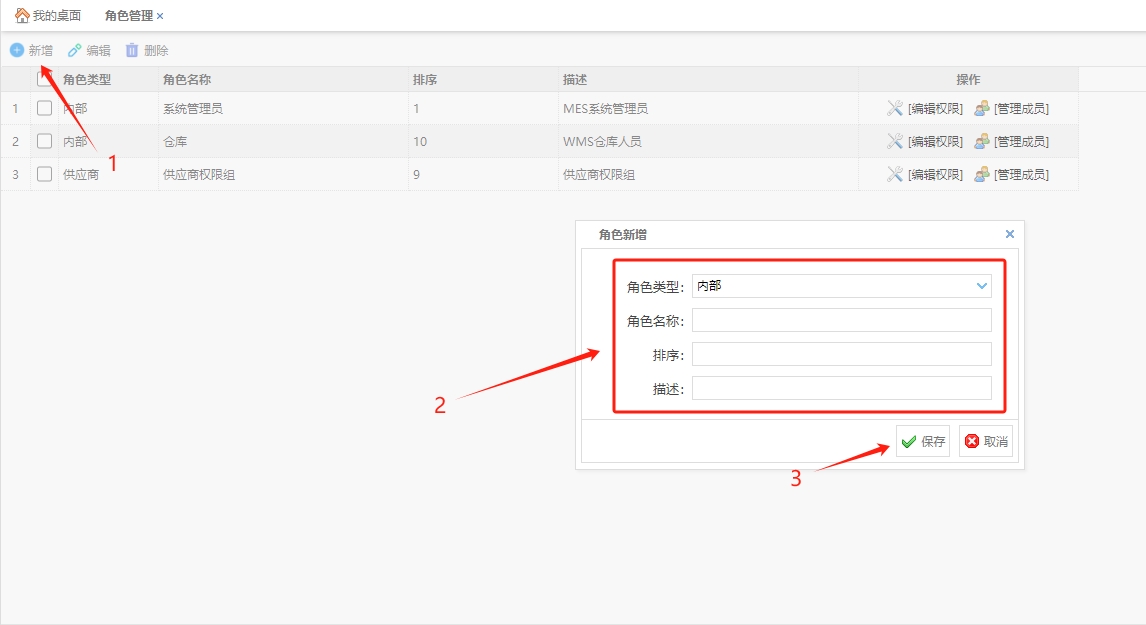Focus the 角色名称 input field
The image size is (1146, 625).
coord(841,320)
